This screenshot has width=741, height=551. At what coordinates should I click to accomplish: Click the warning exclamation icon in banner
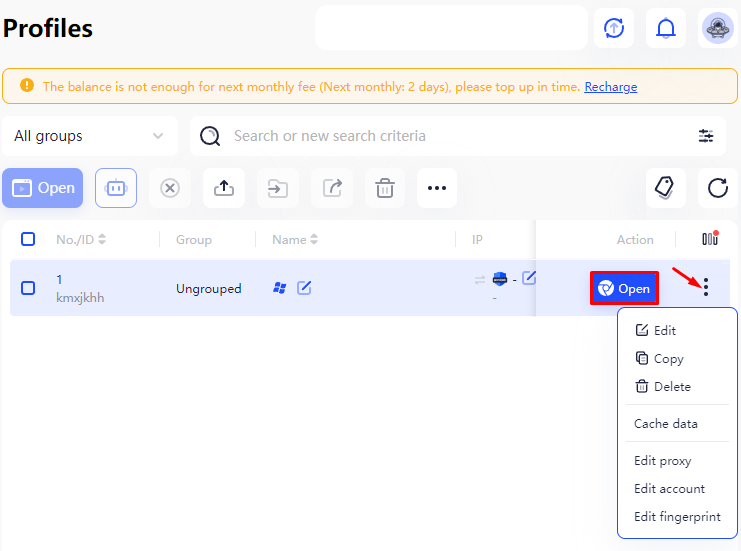pos(27,86)
